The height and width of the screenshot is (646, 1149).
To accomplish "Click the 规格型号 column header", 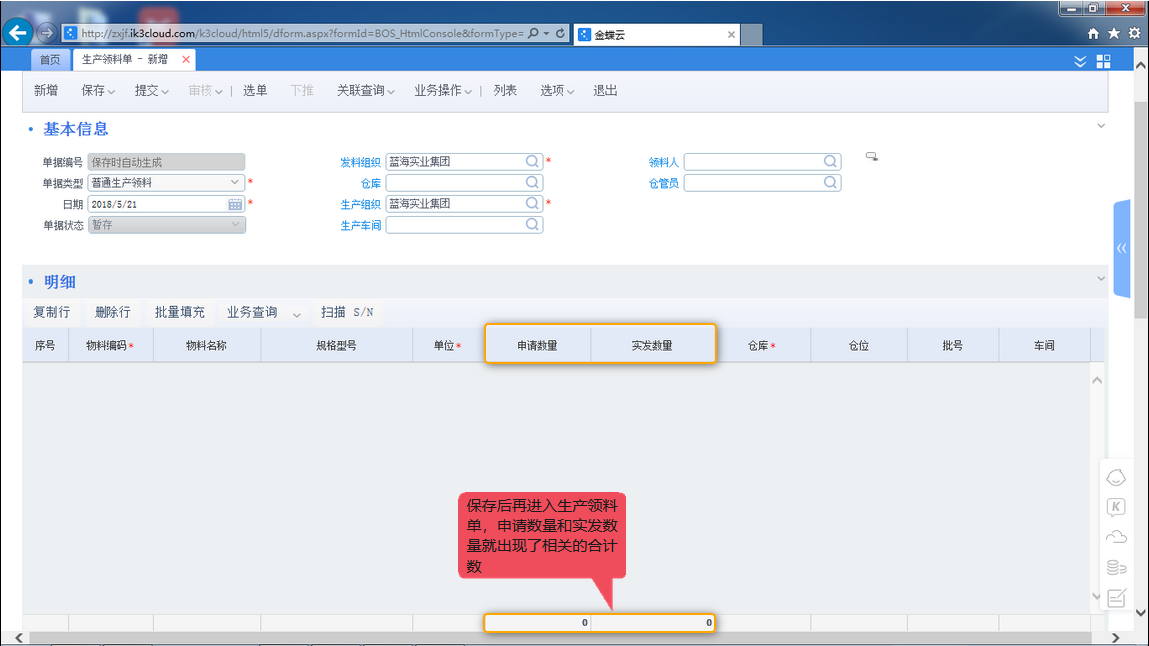I will point(336,345).
